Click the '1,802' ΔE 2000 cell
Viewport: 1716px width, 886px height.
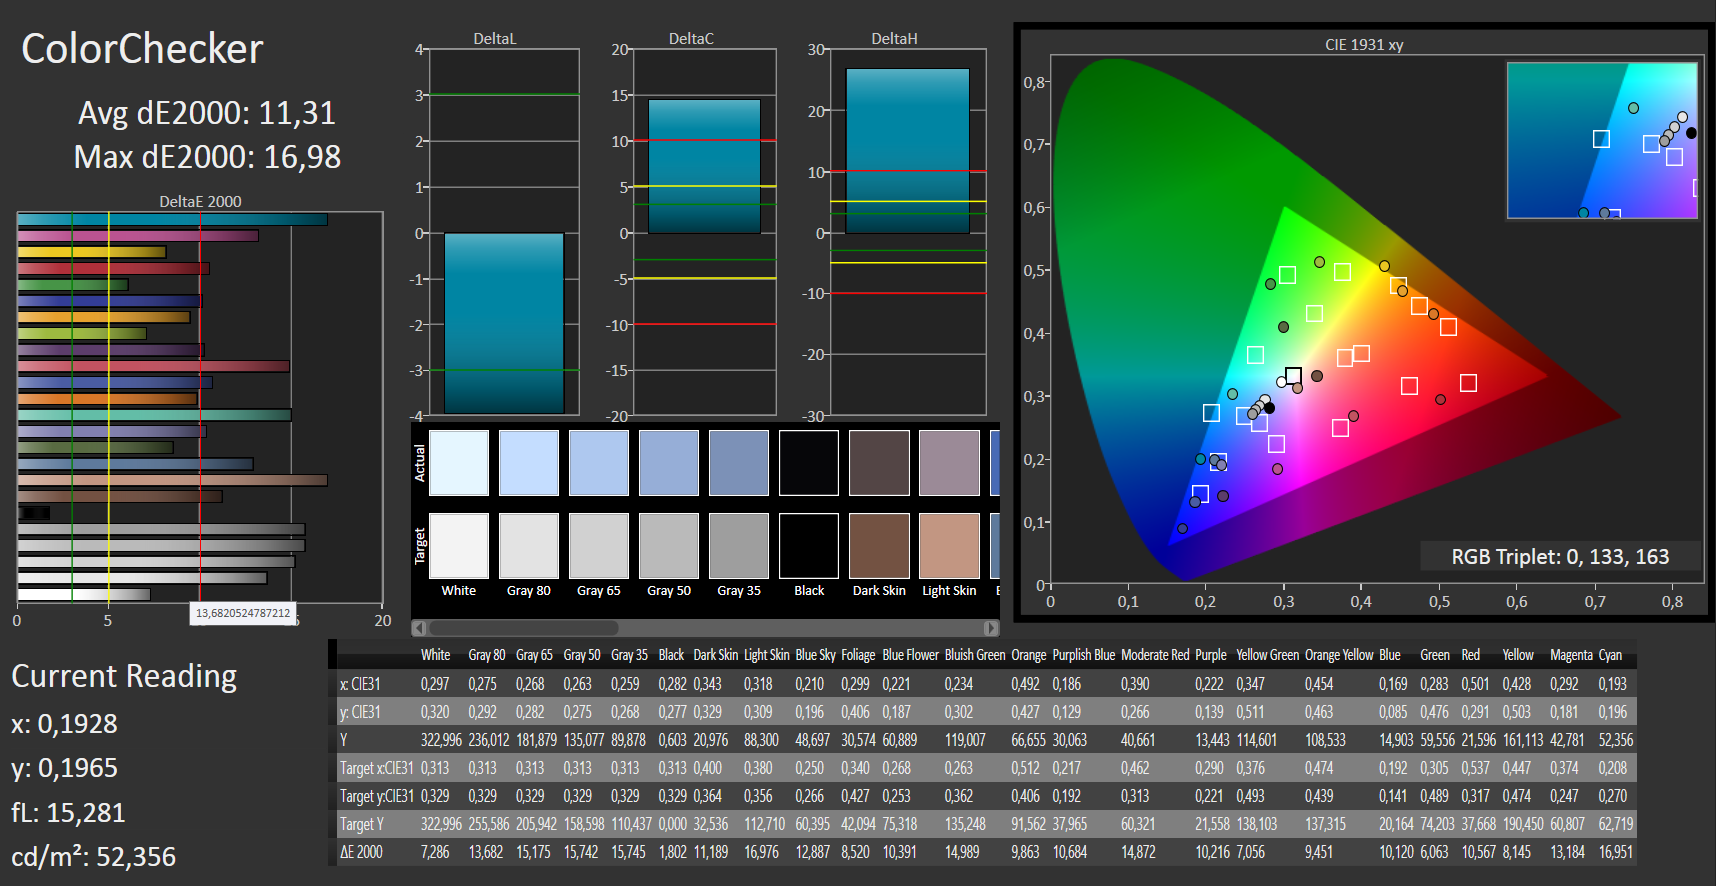pos(672,852)
